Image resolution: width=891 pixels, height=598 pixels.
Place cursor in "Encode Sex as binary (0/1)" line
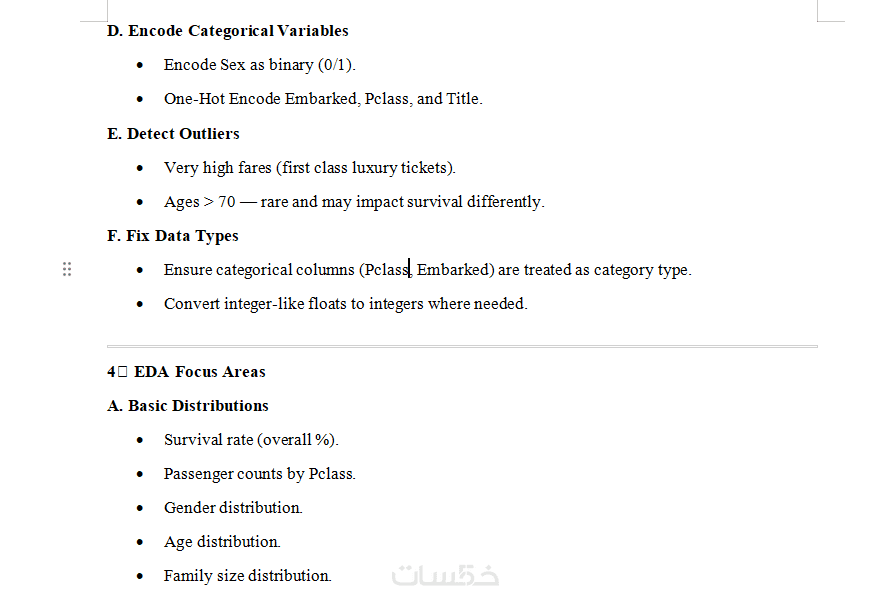259,65
